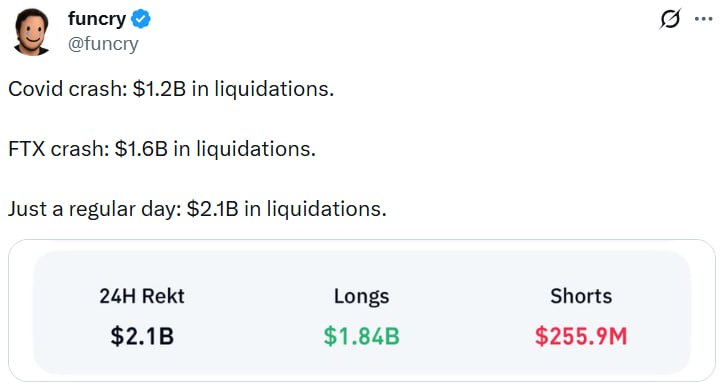This screenshot has width=723, height=391.
Task: Click the Shorts column label
Action: click(x=581, y=296)
